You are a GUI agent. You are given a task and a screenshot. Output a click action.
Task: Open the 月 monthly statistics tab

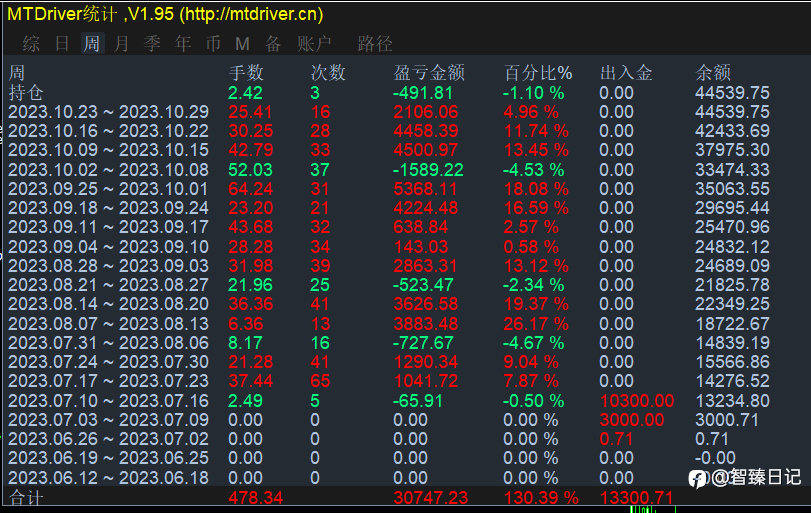tap(122, 44)
